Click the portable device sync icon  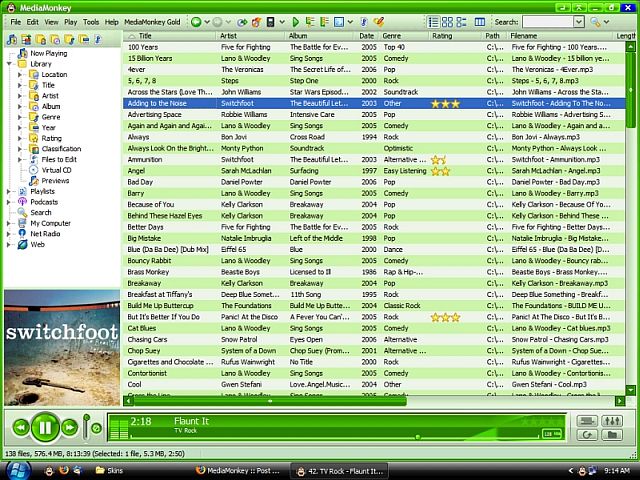(270, 22)
